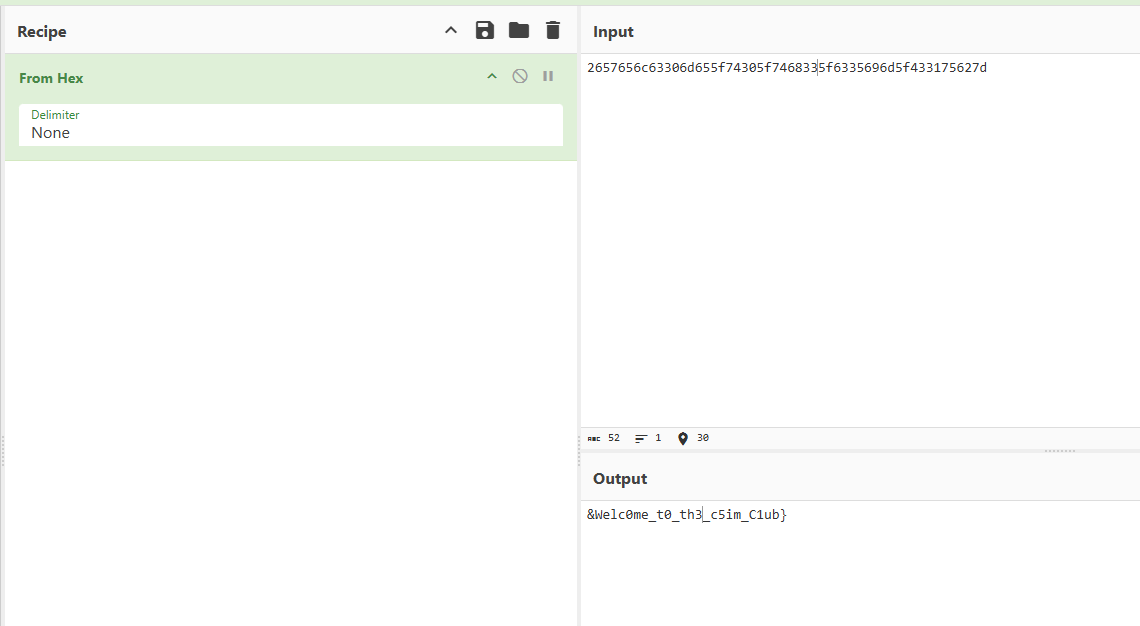Clear the recipe with the trash icon
Screen dimensions: 1140x626
(553, 31)
